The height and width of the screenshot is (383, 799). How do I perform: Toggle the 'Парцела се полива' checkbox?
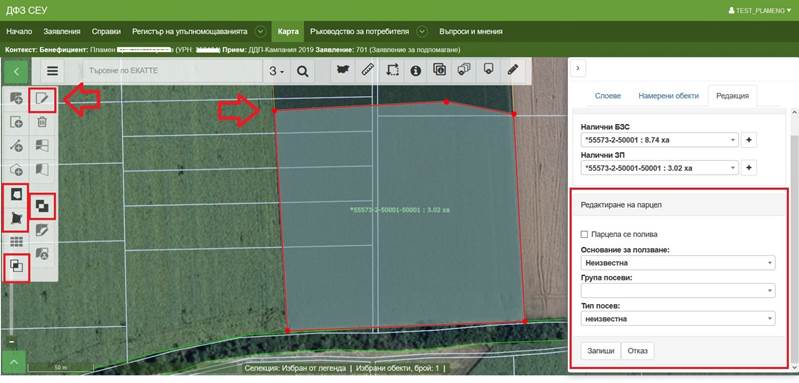[584, 234]
